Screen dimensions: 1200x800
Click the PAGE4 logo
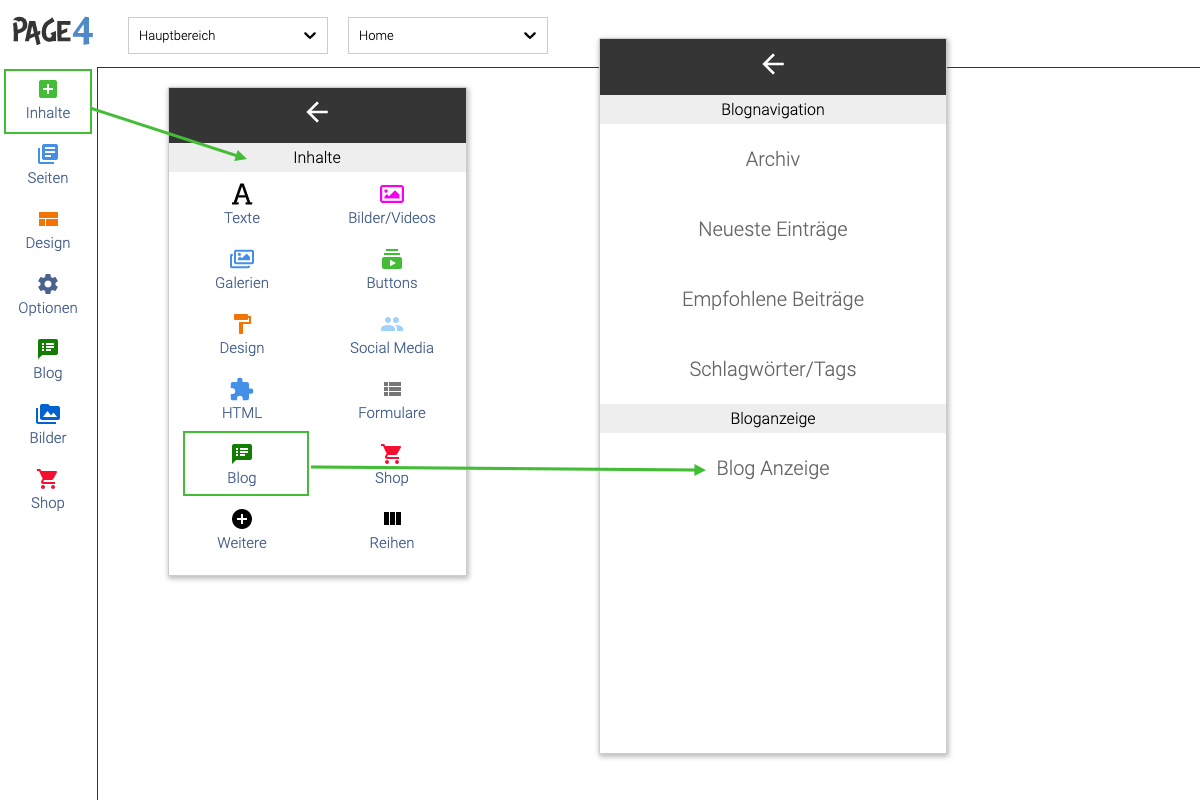point(53,31)
